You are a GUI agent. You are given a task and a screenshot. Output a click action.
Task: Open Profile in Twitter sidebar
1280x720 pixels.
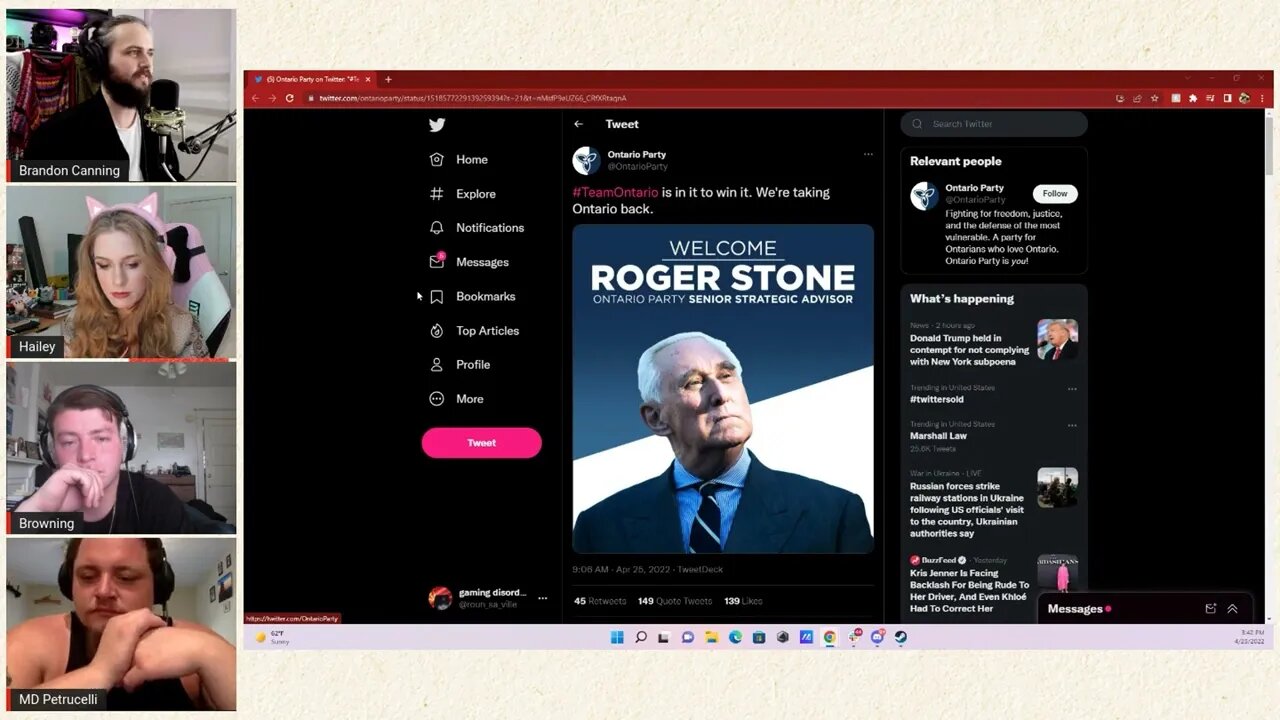460,365
